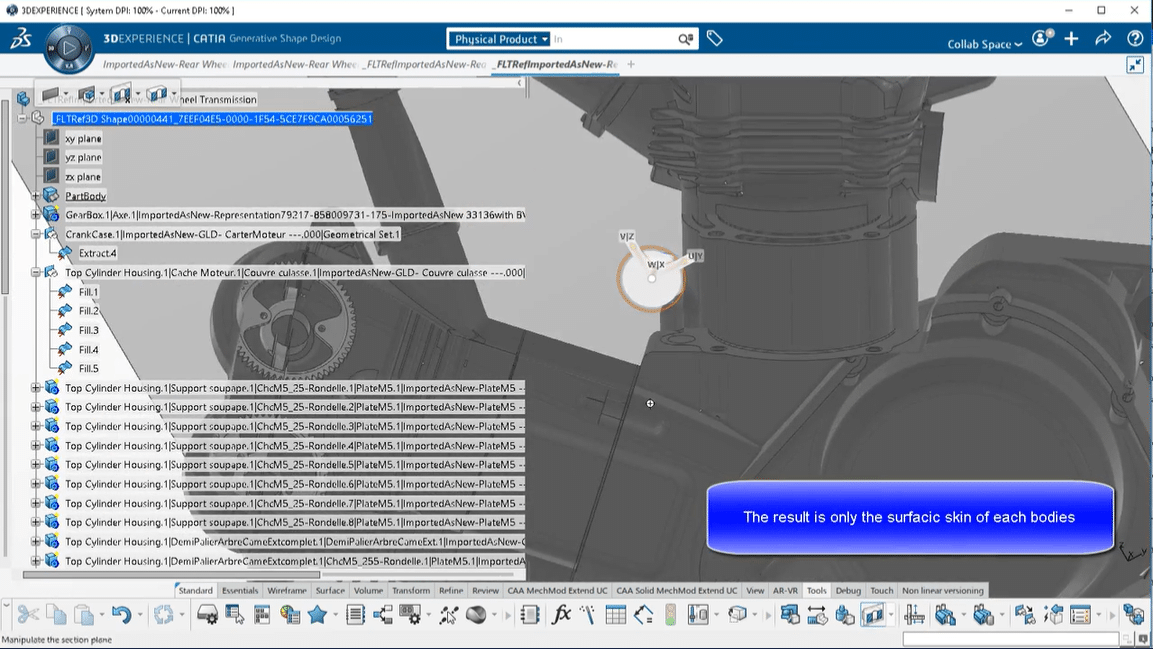The image size is (1153, 649).
Task: Switch to the Review tab
Action: (x=485, y=590)
